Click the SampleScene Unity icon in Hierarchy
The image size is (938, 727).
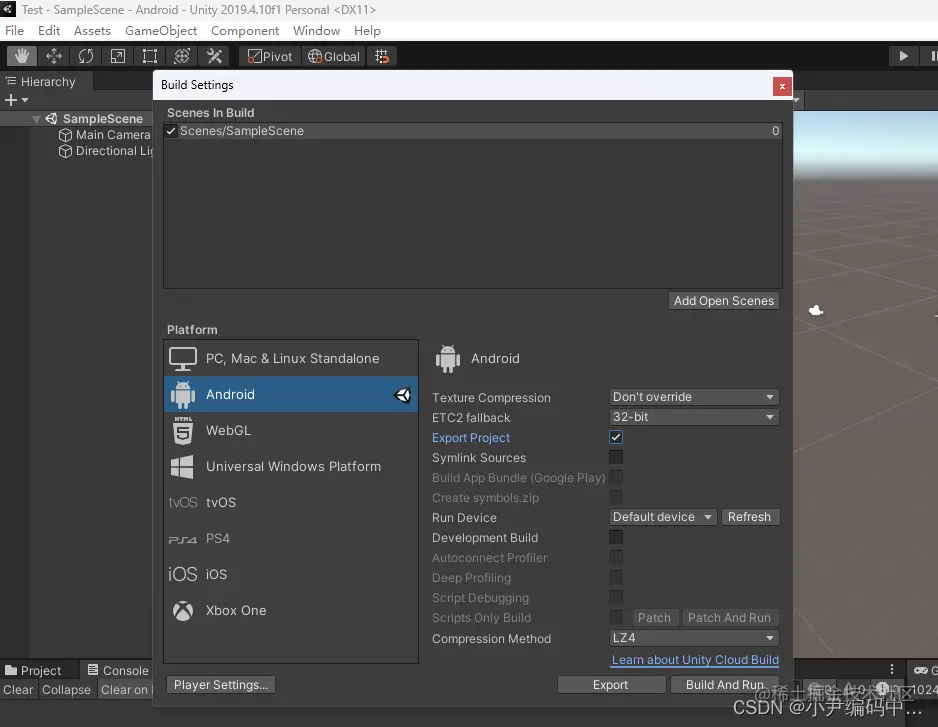tap(51, 118)
